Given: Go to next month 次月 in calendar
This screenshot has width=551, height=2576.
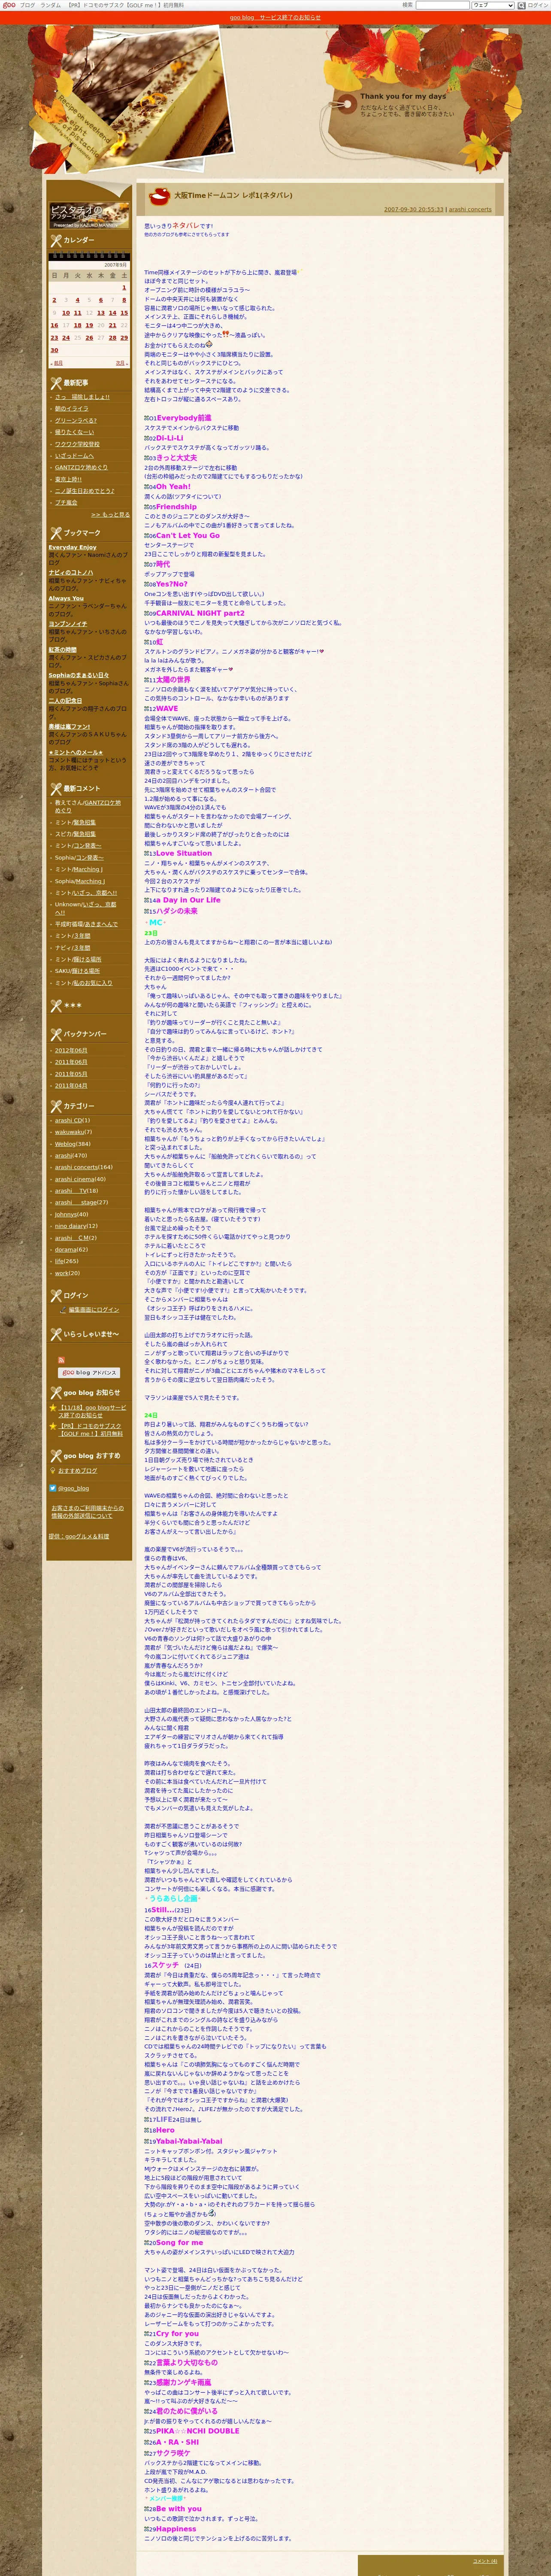Looking at the screenshot, I should tap(120, 363).
